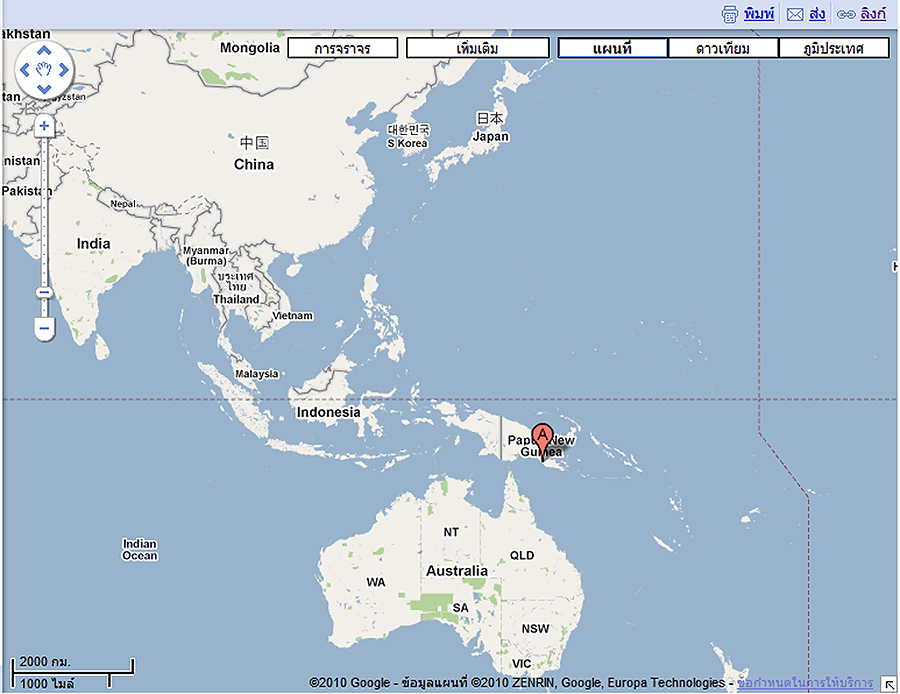This screenshot has width=900, height=694.
Task: Switch to ดาวเทียม satellite view
Action: 723,48
